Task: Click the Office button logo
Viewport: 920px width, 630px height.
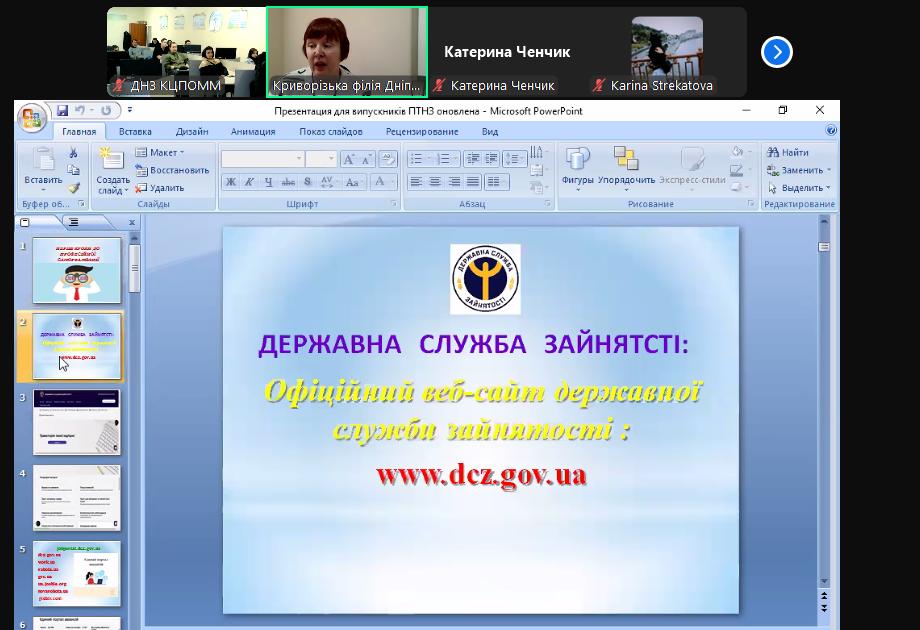Action: click(x=32, y=117)
